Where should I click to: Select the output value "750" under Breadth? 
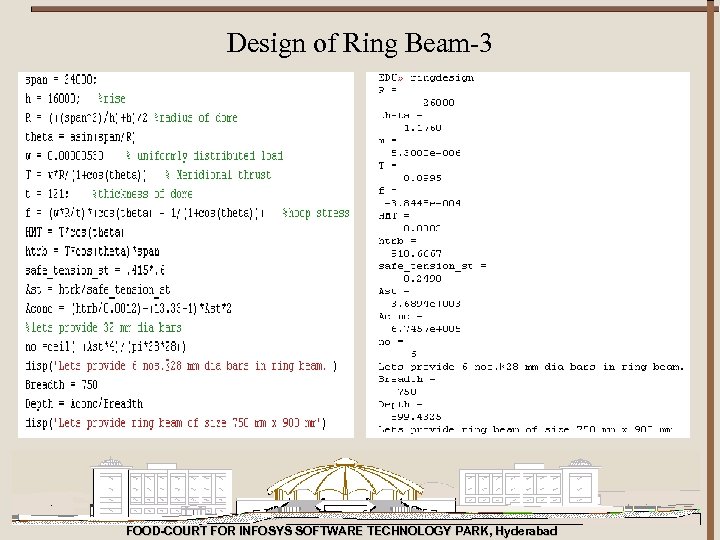coord(407,391)
